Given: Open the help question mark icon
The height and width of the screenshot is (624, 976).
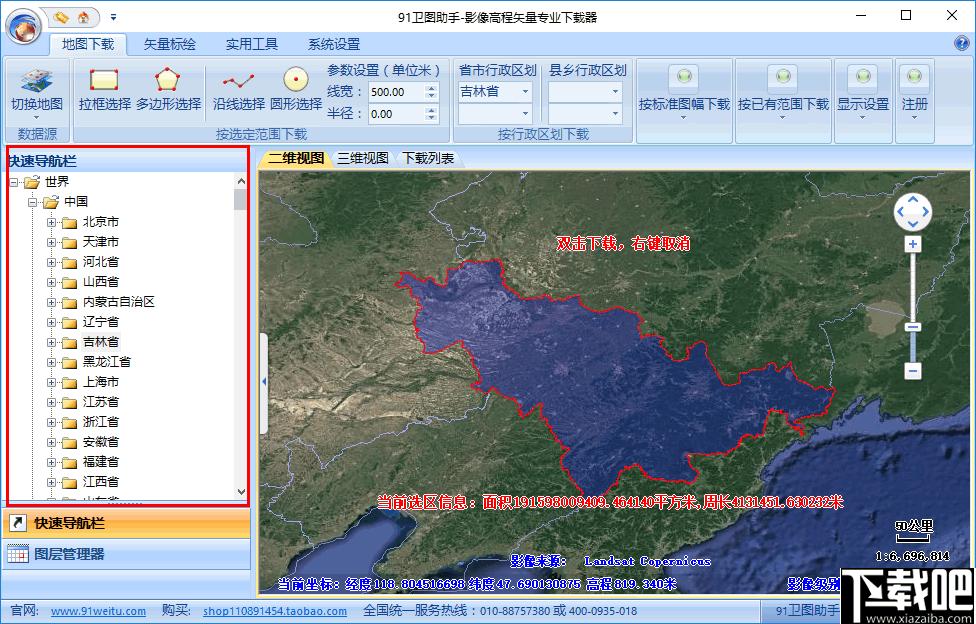Looking at the screenshot, I should coord(961,43).
